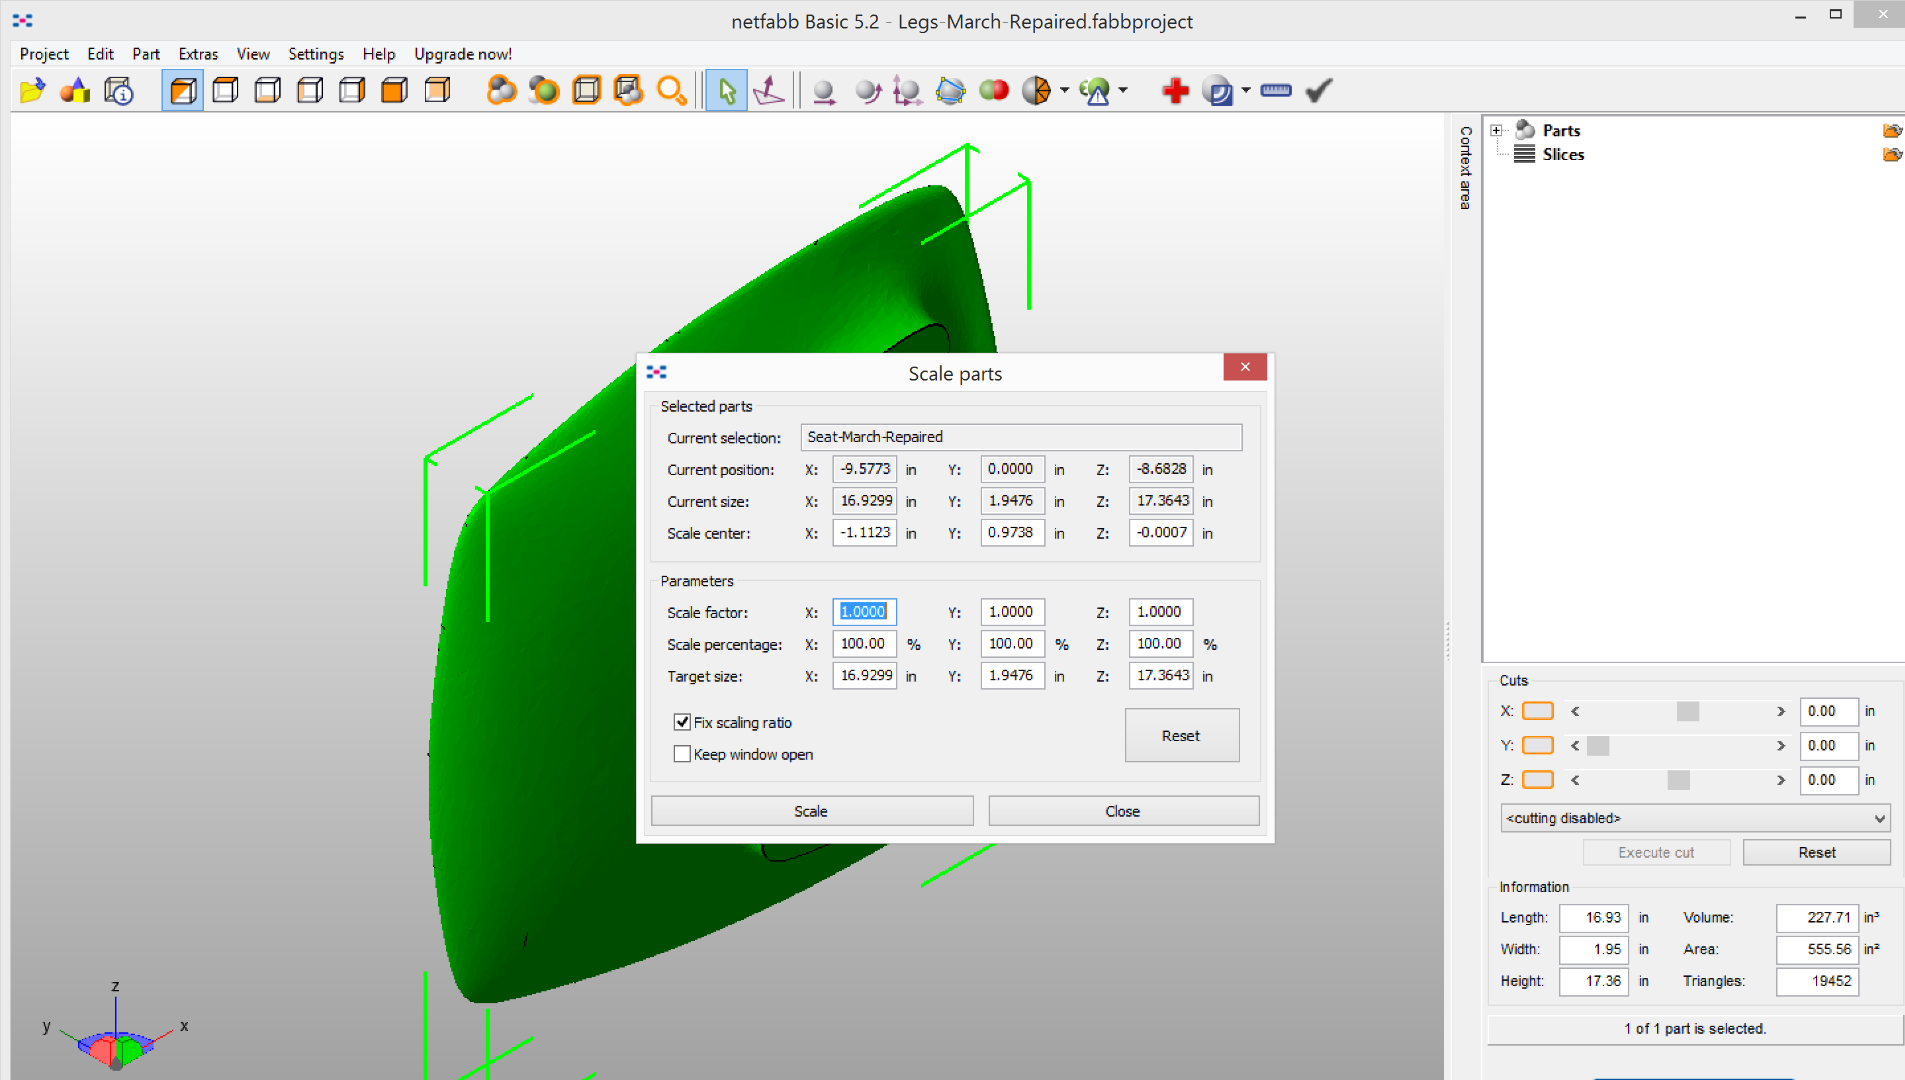
Task: Select Slices item in tree
Action: point(1563,155)
